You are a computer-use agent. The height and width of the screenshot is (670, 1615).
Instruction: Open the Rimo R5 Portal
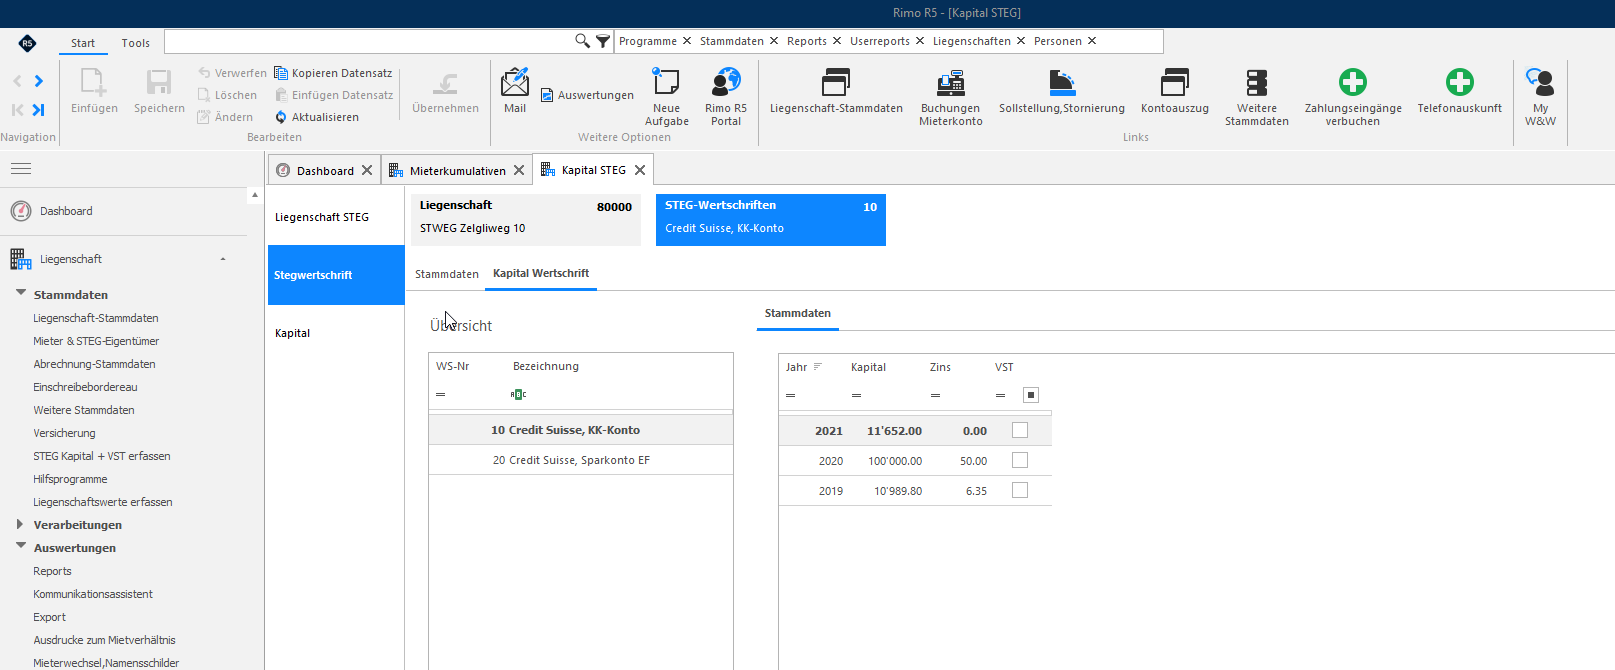click(726, 97)
